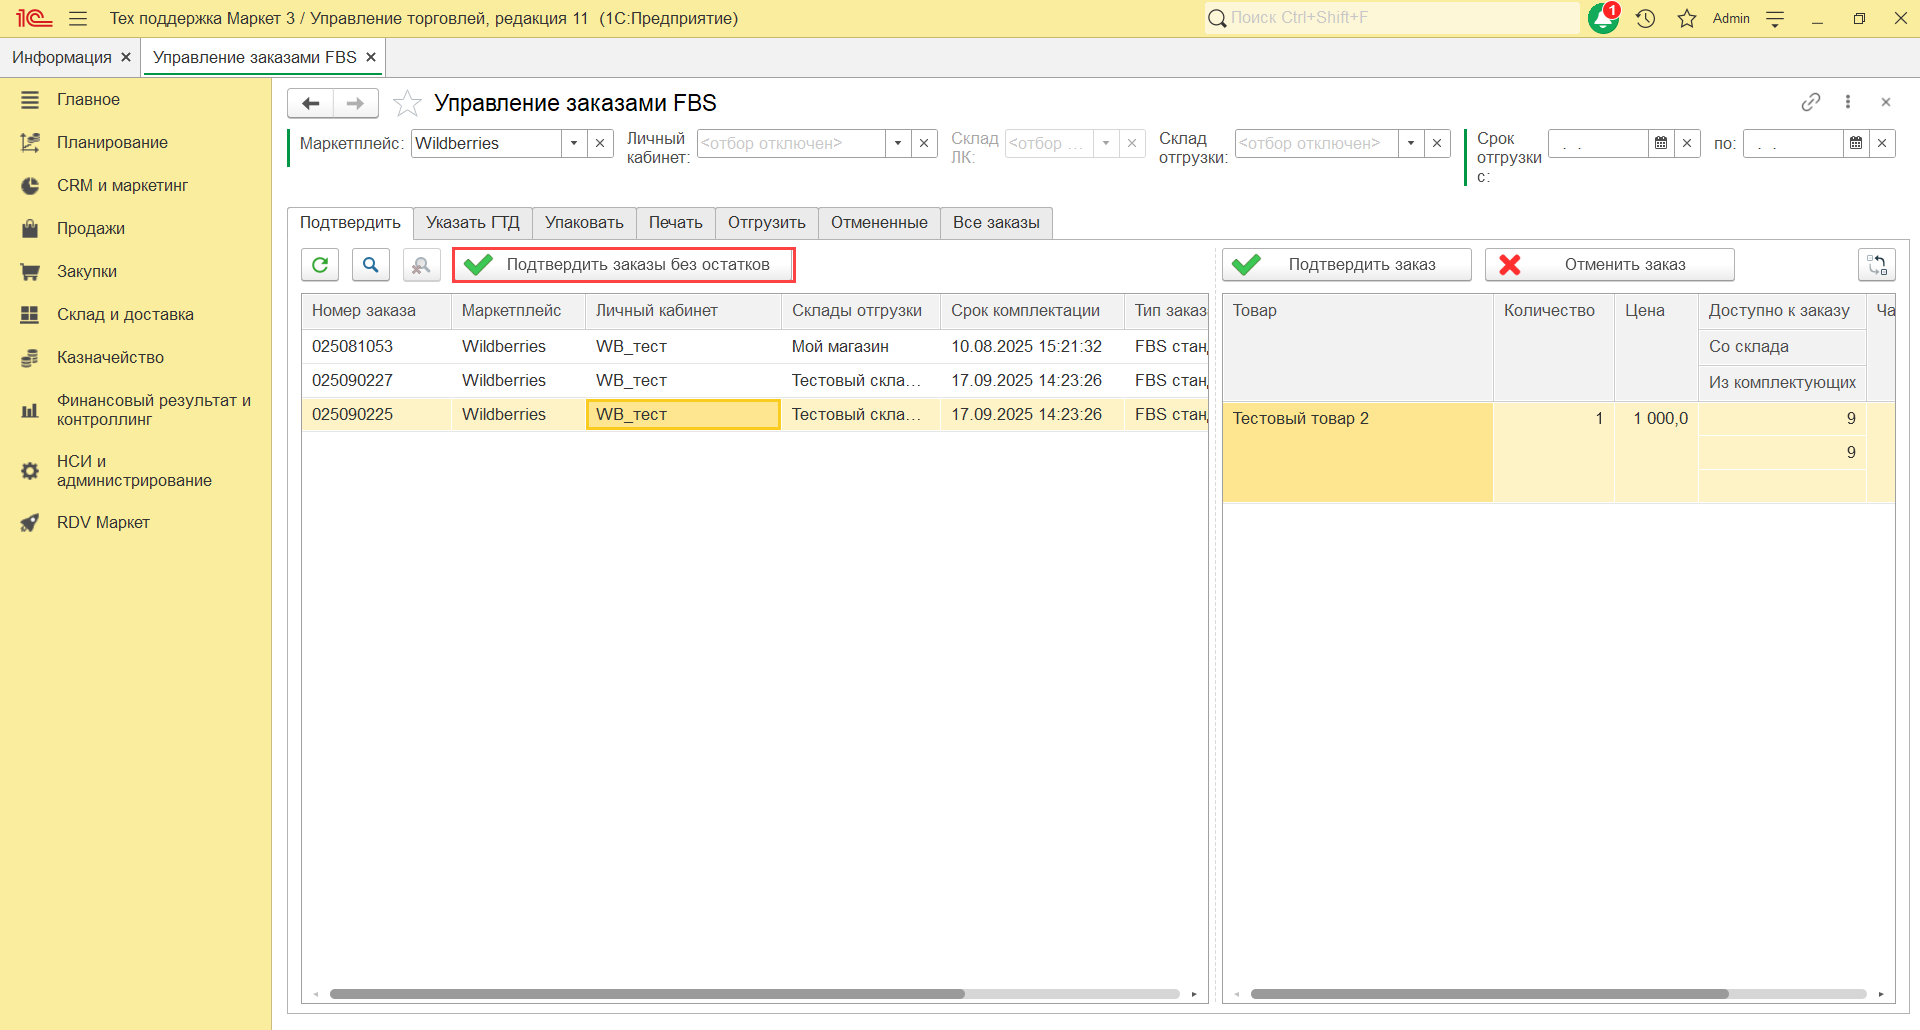
Task: Click the get link chain icon
Action: click(x=1810, y=102)
